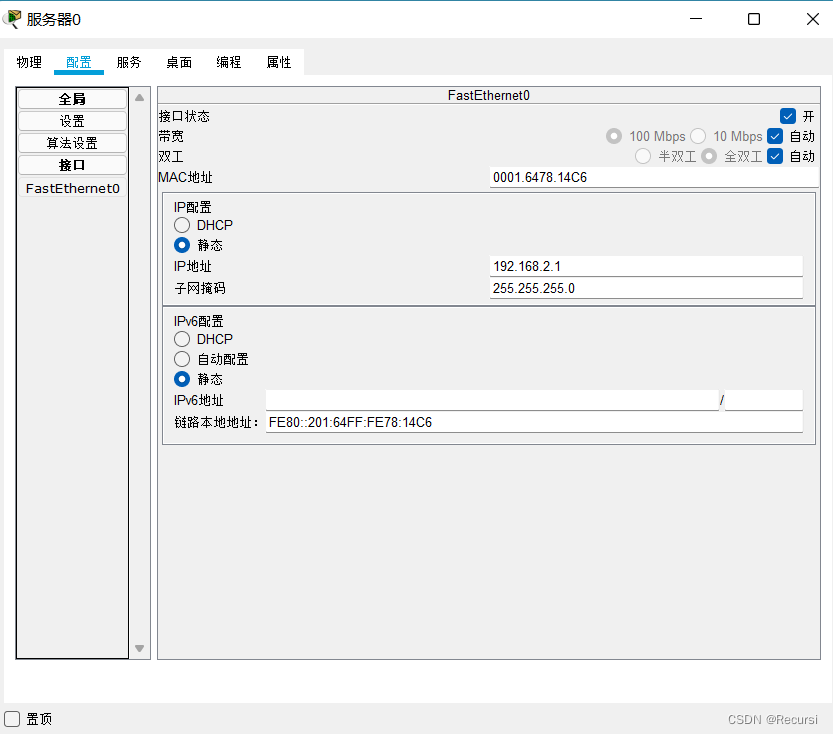The width and height of the screenshot is (833, 734).
Task: Click the 接口 section button
Action: click(x=72, y=165)
